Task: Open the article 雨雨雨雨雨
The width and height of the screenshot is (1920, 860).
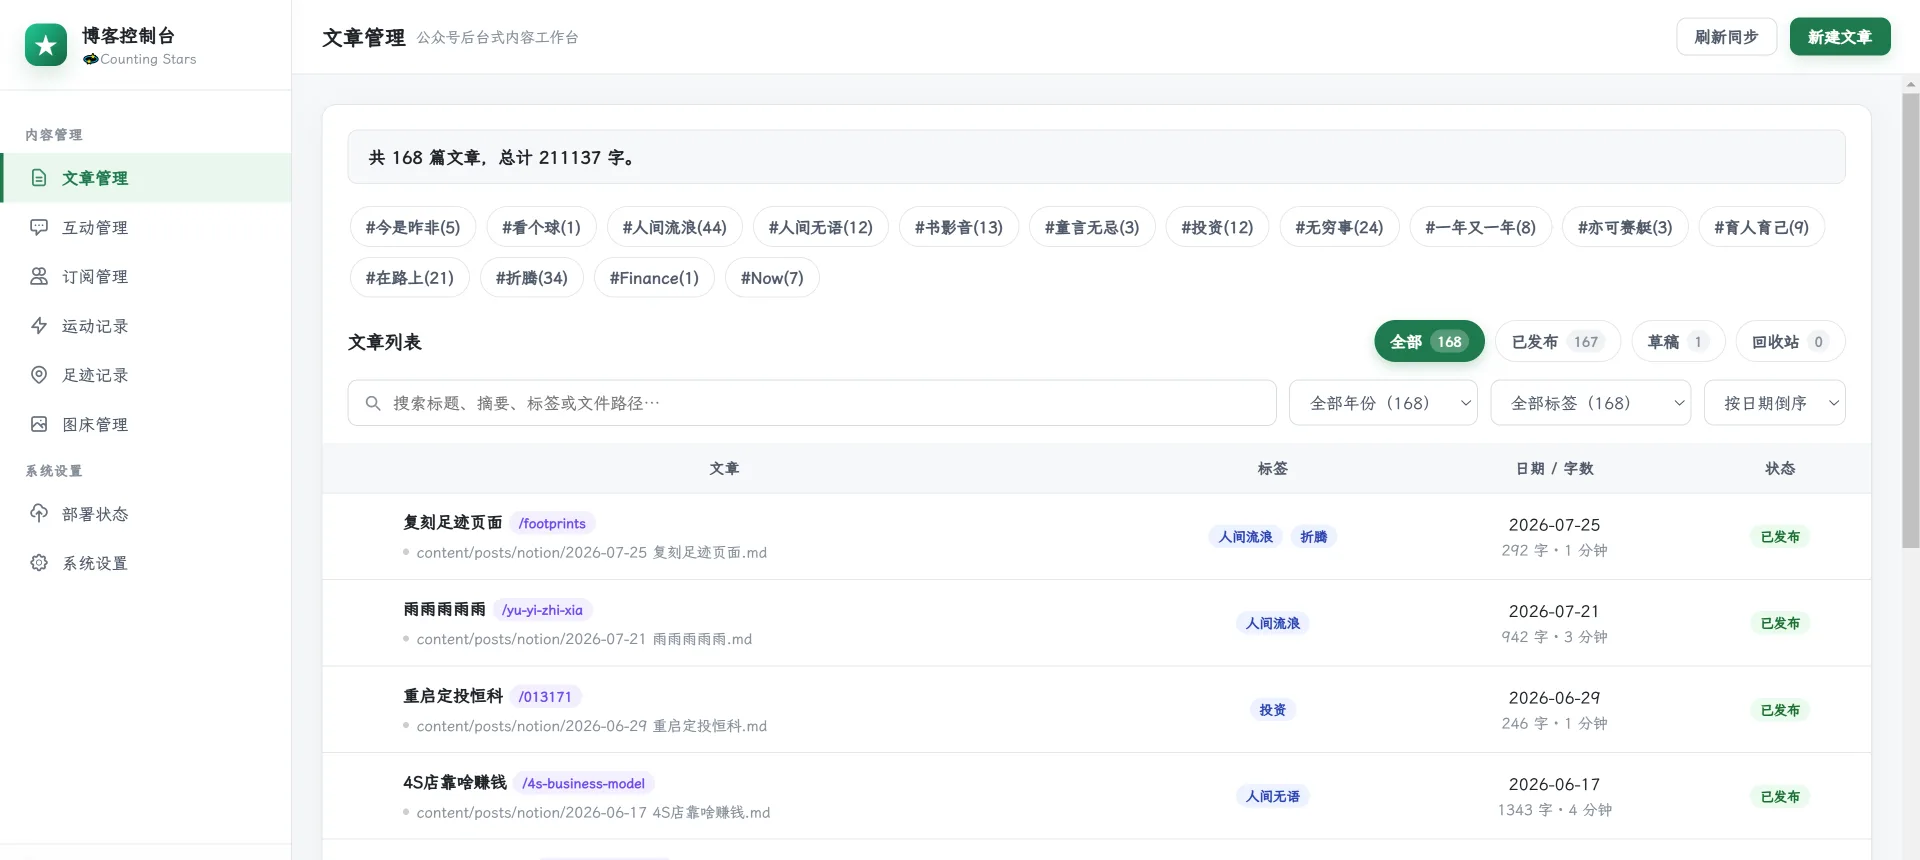Action: coord(444,609)
